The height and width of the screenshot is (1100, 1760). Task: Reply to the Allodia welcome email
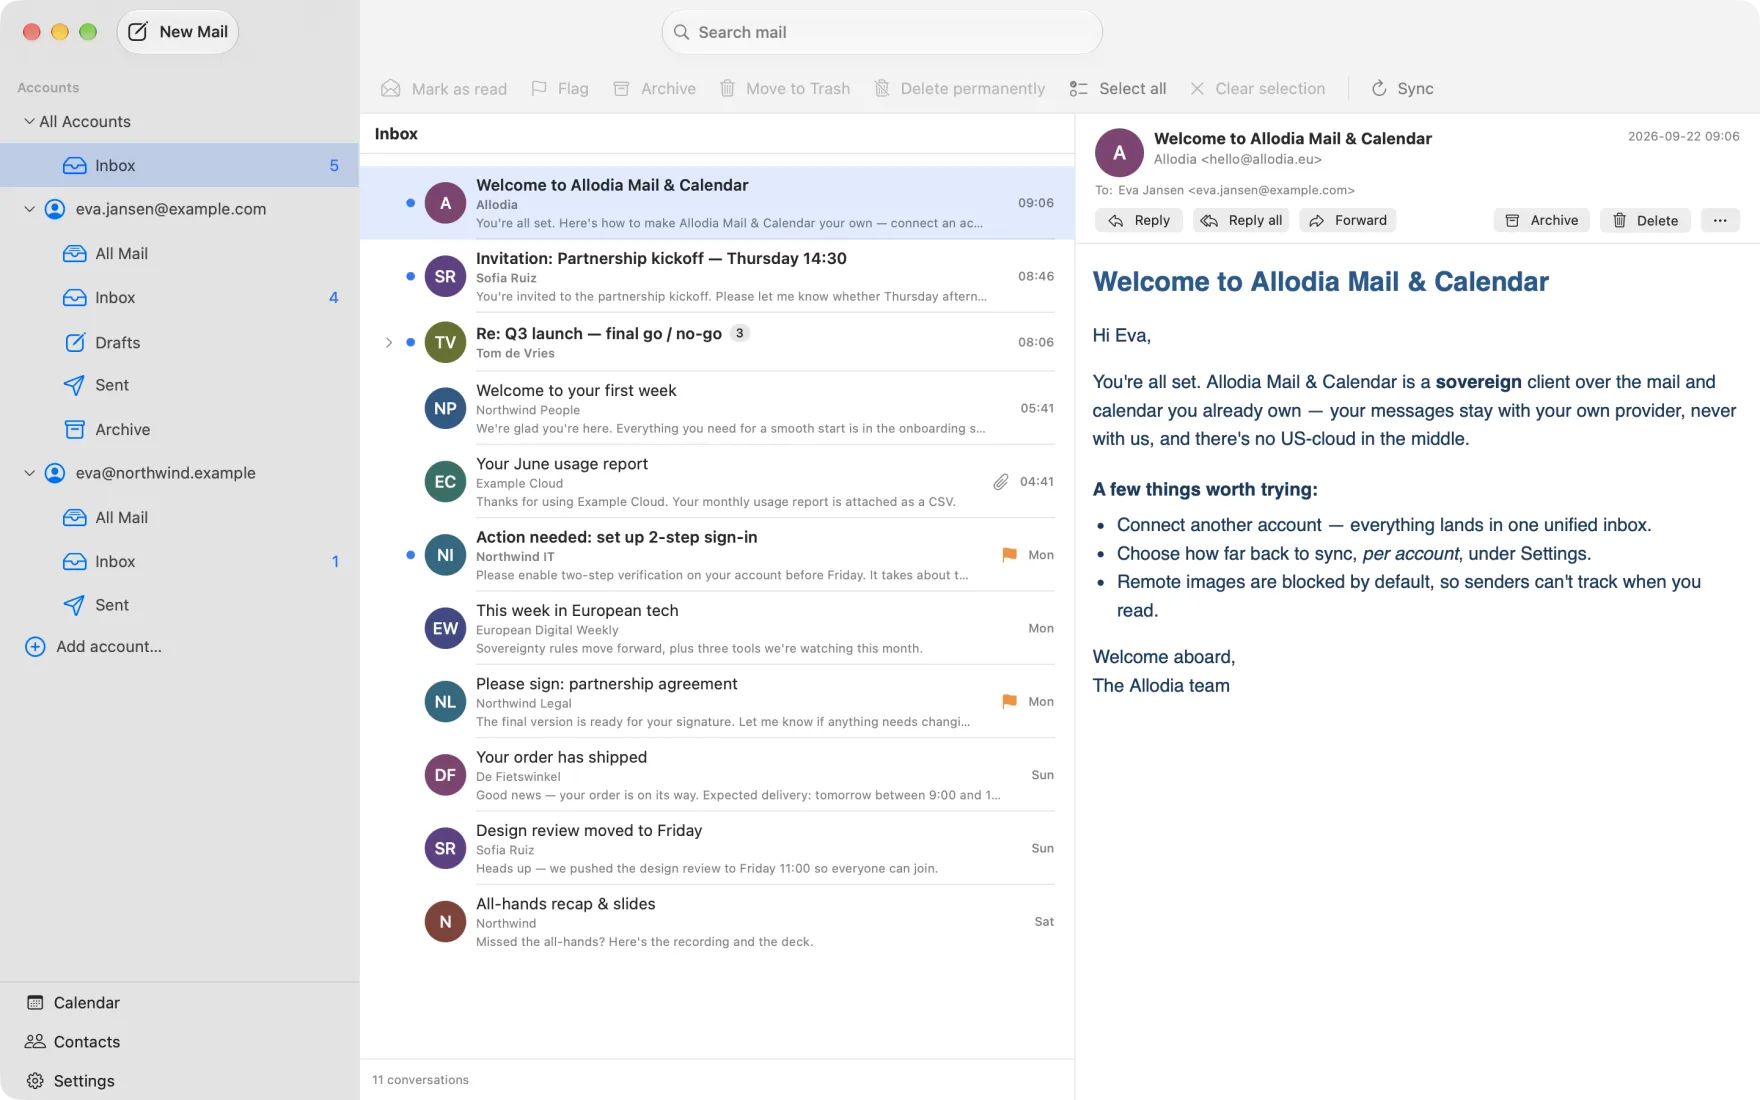coord(1139,220)
